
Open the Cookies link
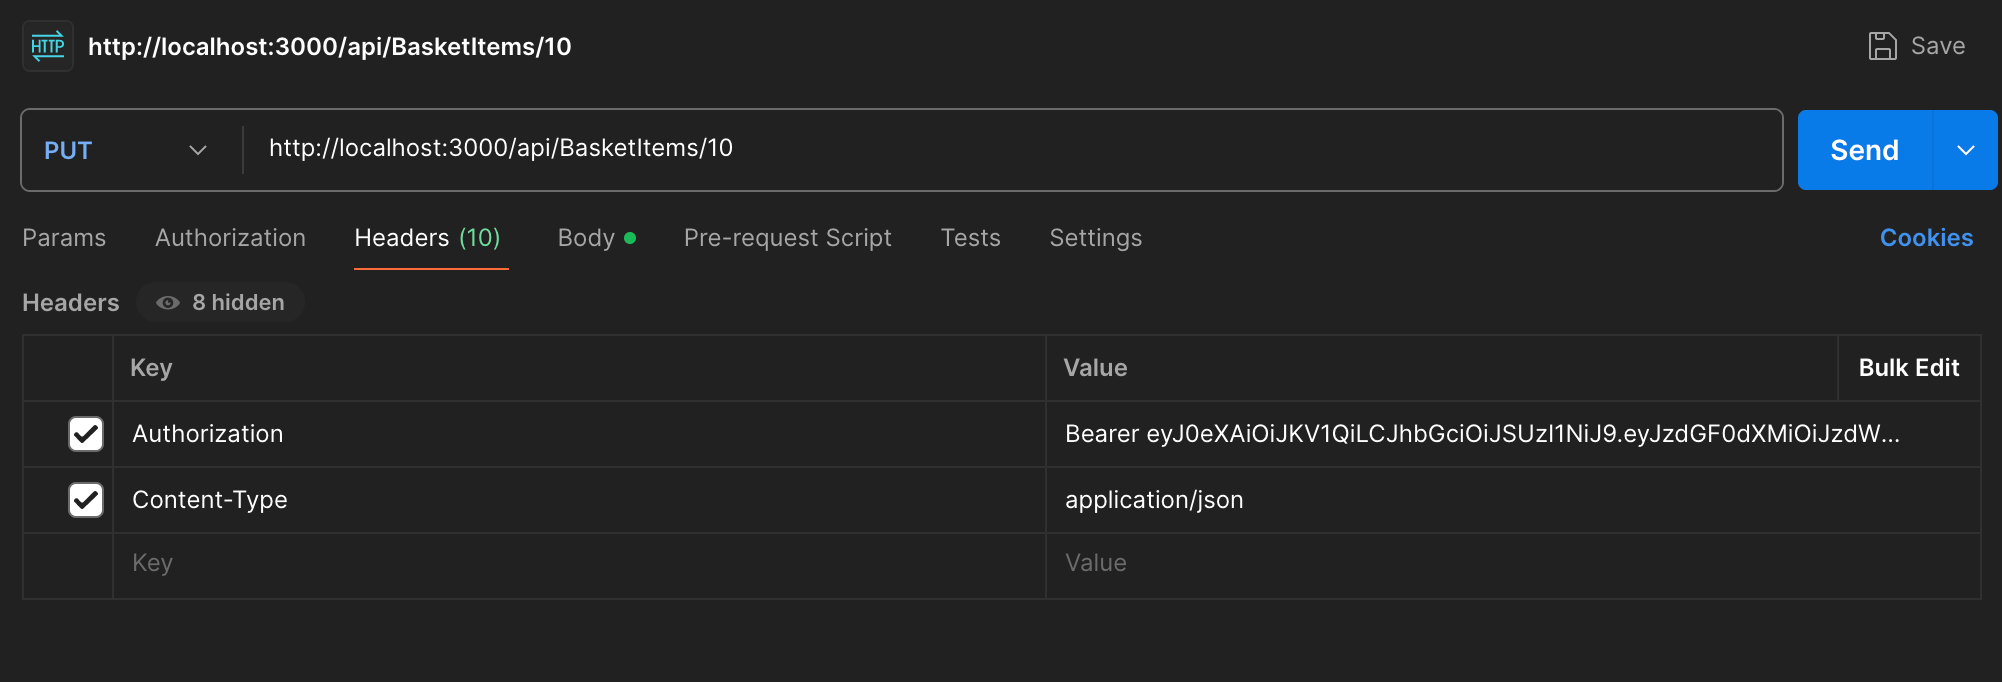1926,238
